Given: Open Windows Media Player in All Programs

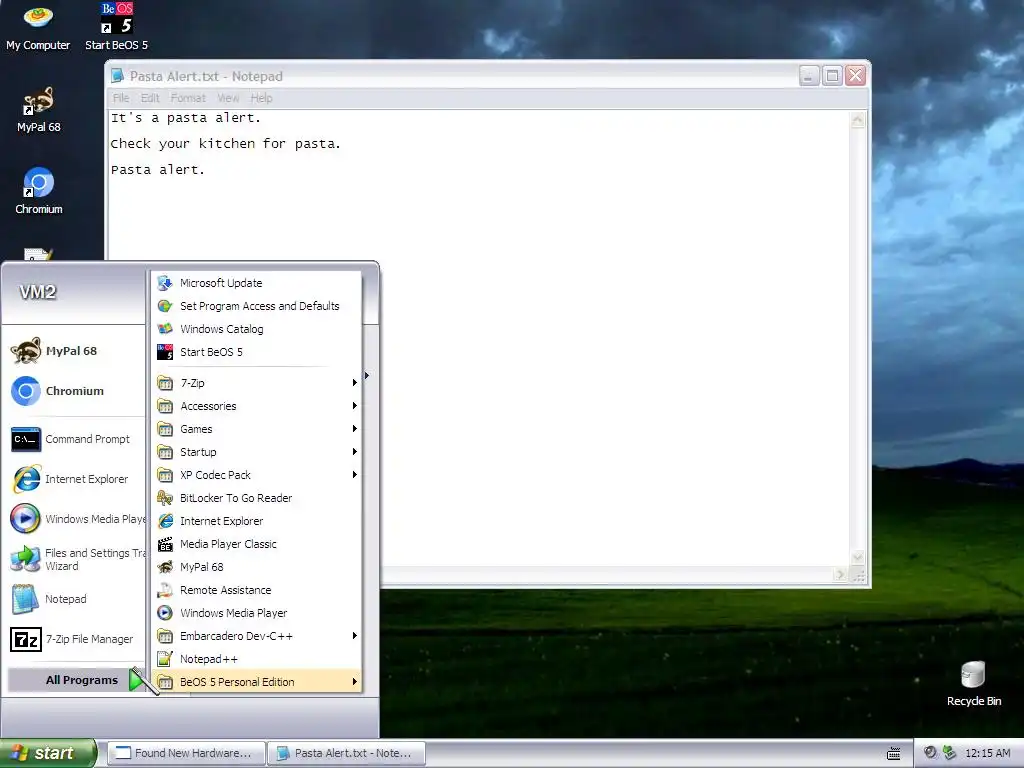Looking at the screenshot, I should coord(257,613).
